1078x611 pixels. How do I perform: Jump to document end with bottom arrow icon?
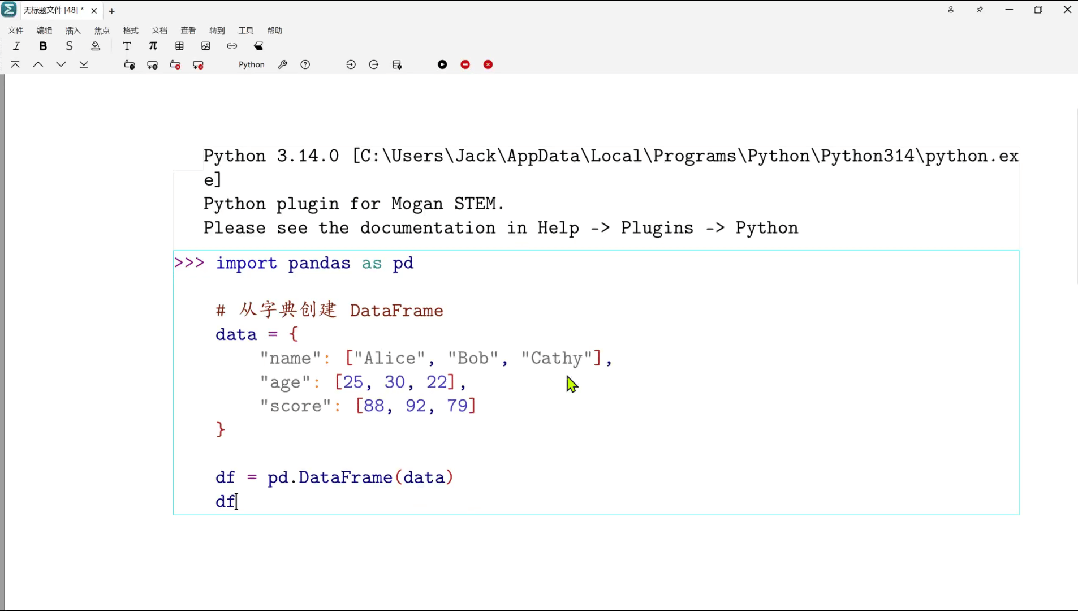84,64
